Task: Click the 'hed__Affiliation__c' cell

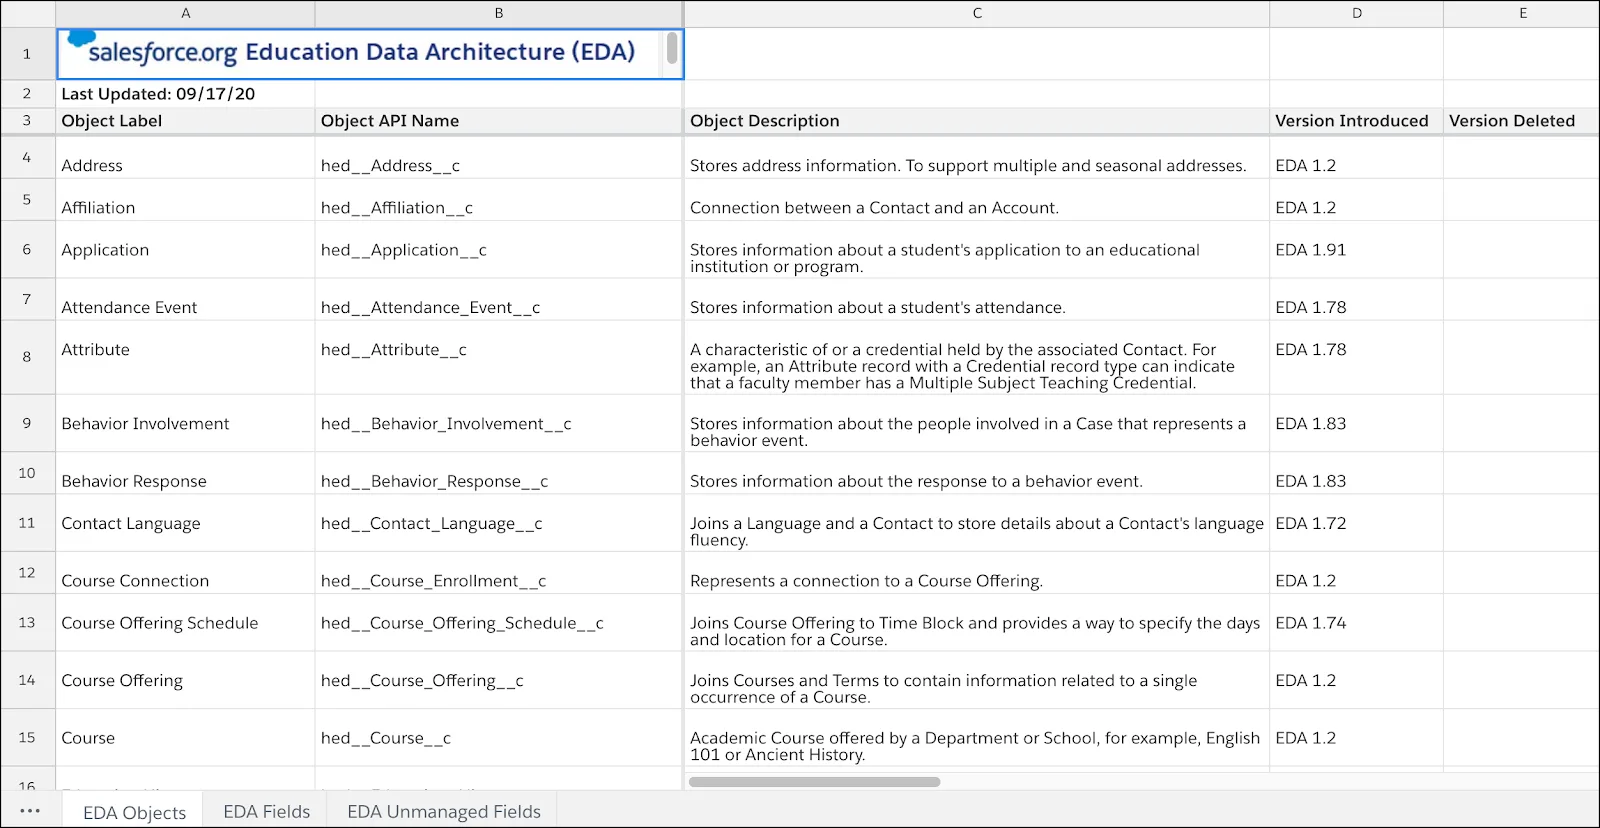Action: 499,200
